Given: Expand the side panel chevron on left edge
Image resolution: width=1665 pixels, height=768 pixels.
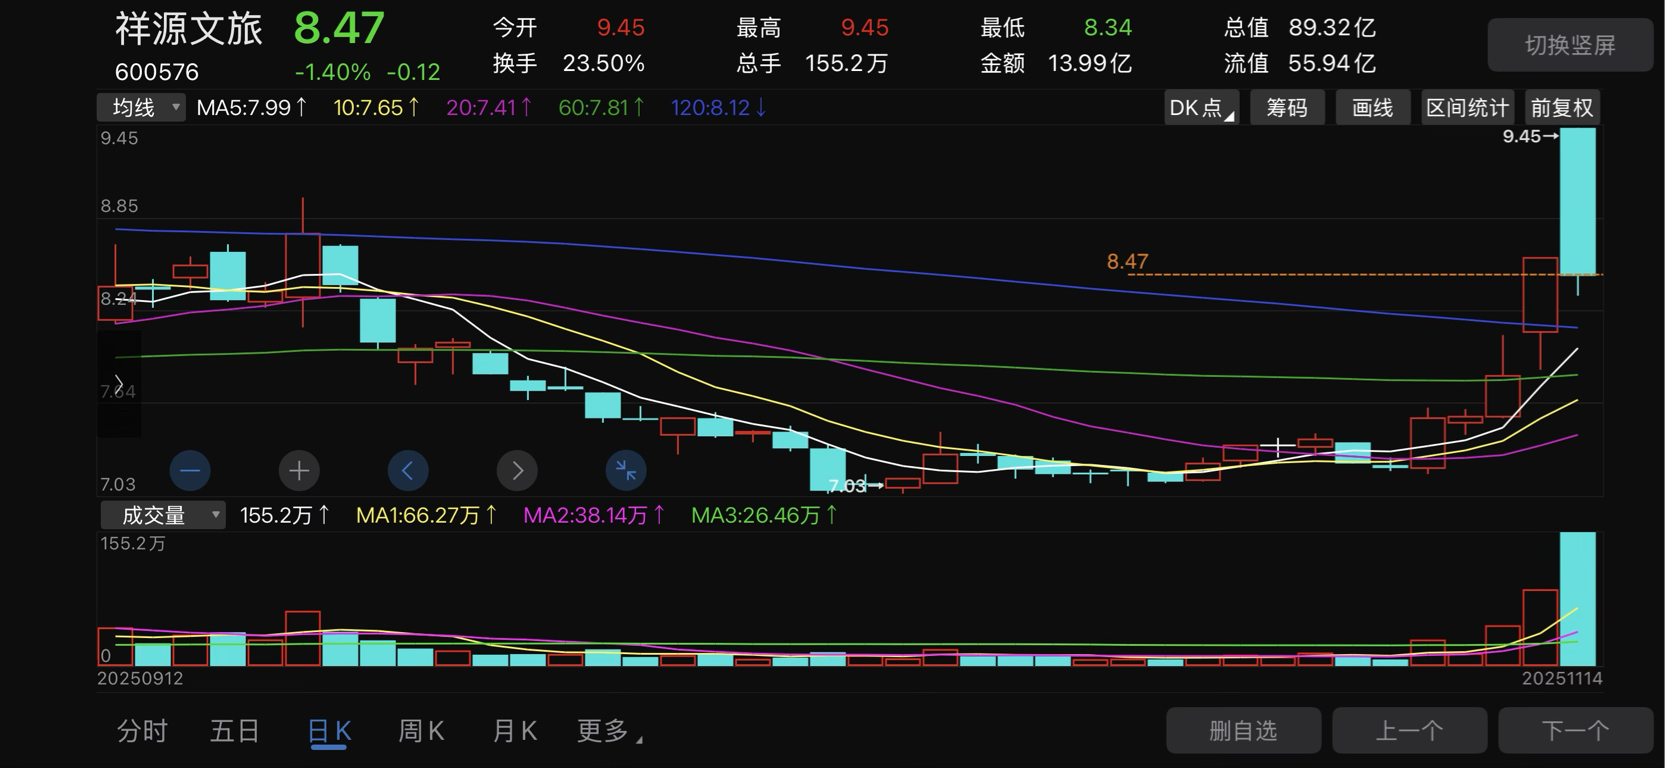Looking at the screenshot, I should click(x=118, y=384).
